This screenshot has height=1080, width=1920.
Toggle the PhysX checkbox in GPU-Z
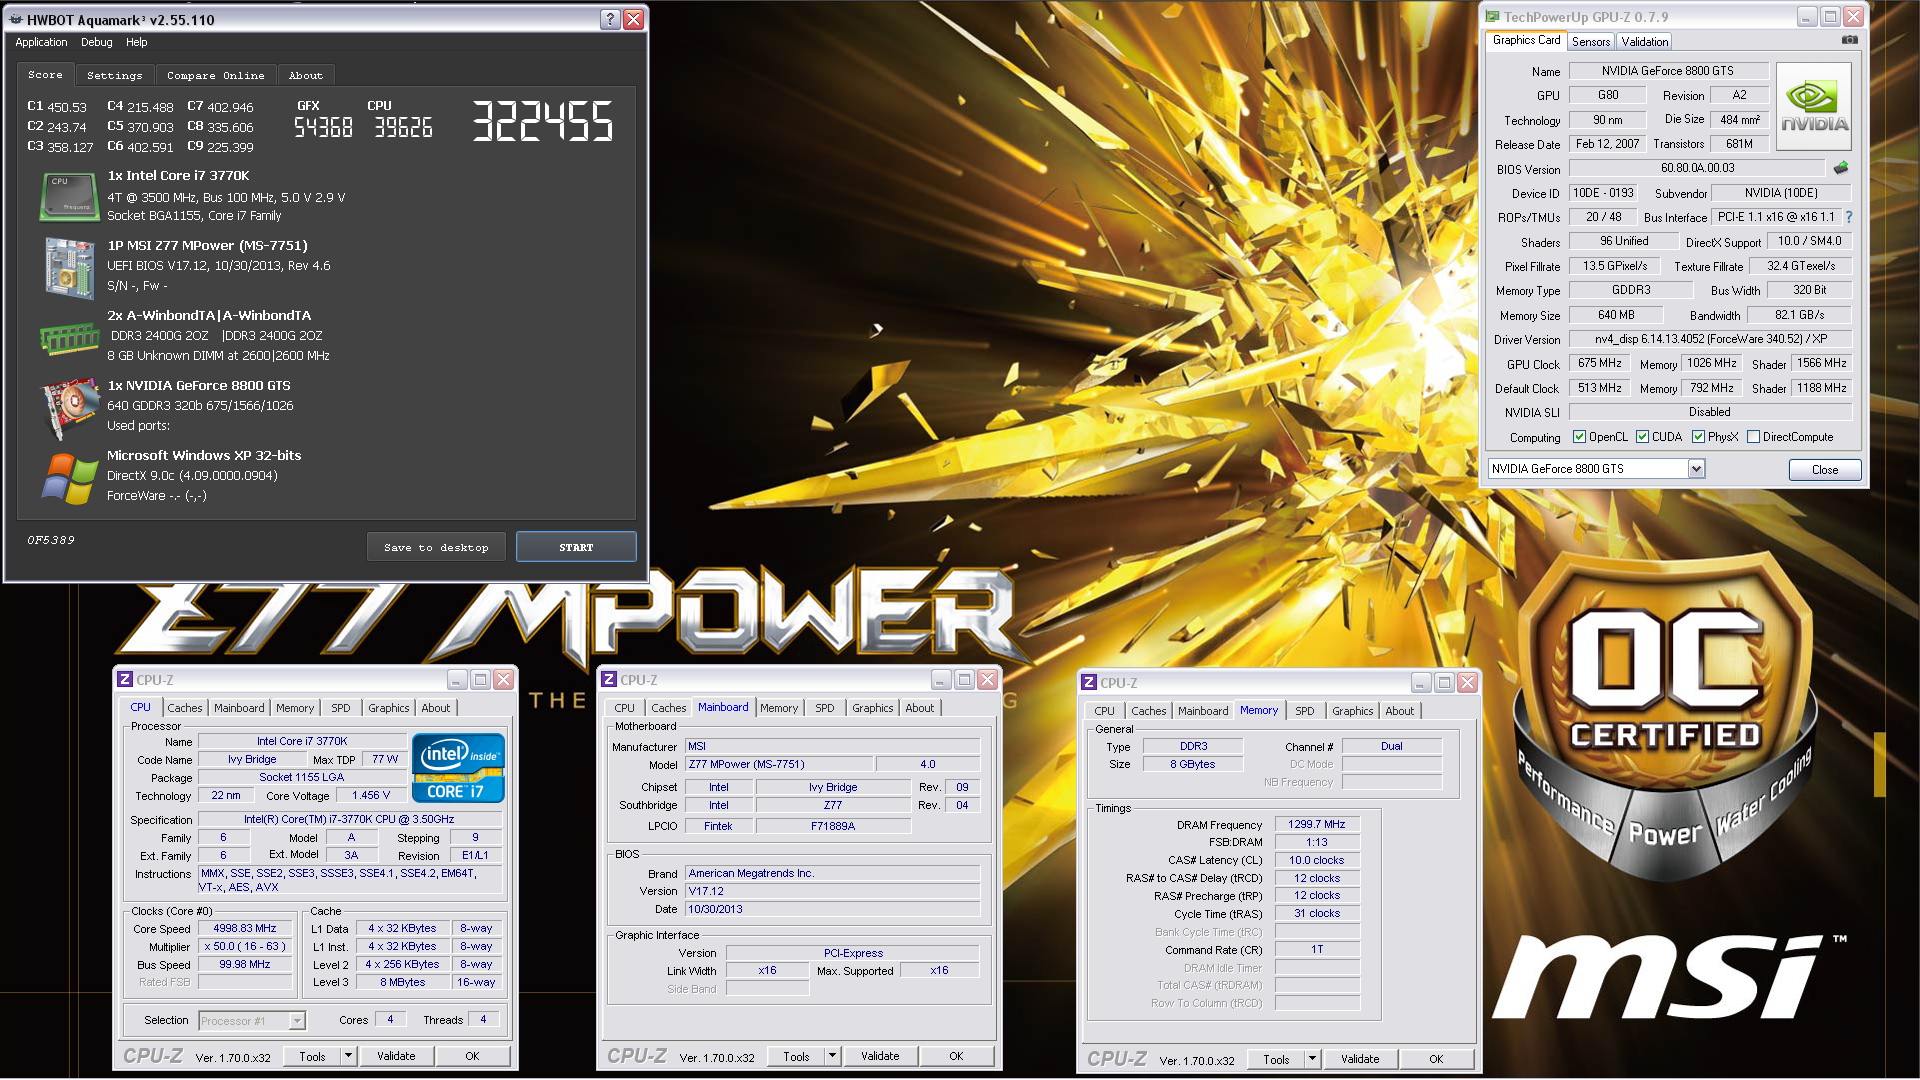1698,437
